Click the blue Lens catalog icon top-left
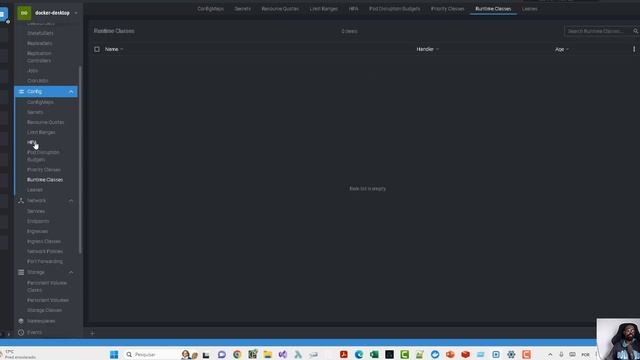640x360 pixels. [3, 14]
